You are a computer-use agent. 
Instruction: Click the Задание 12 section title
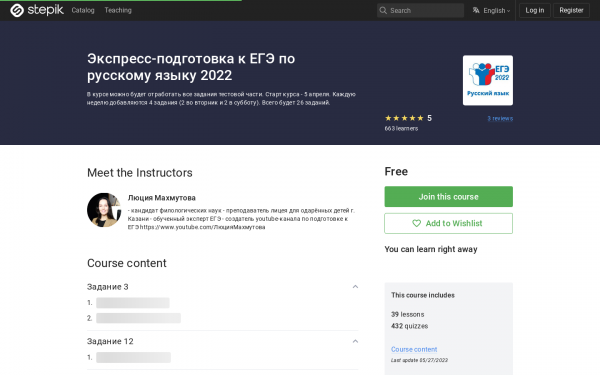pos(110,341)
